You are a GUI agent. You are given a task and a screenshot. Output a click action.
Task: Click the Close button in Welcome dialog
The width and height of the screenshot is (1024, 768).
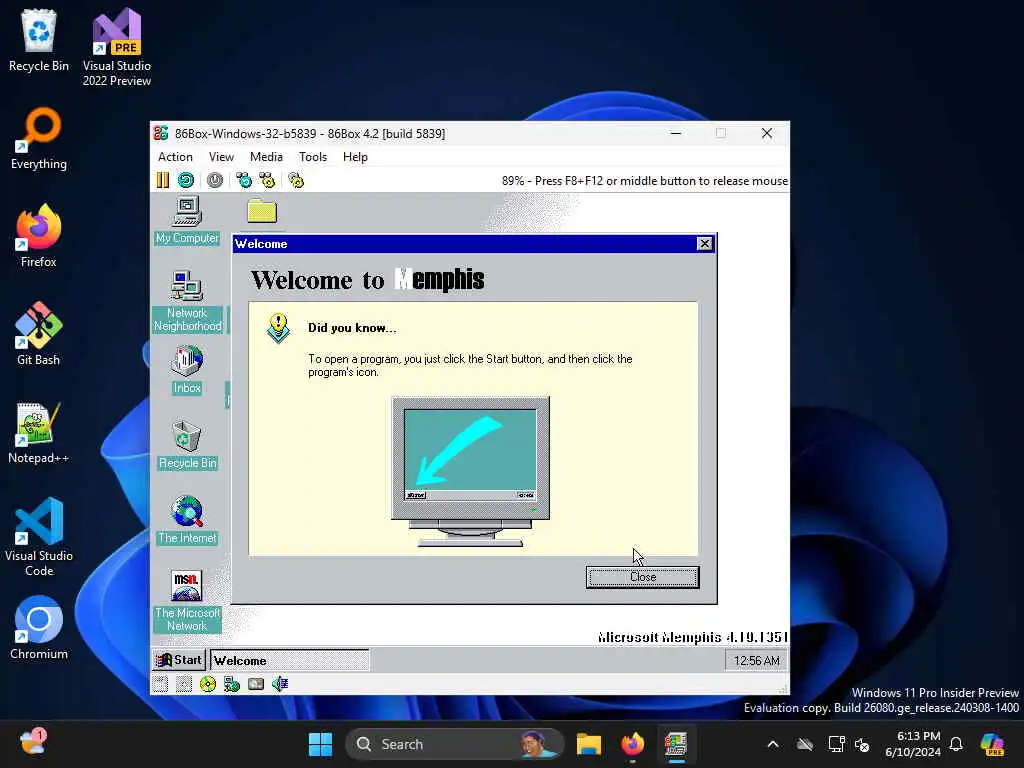click(x=643, y=577)
